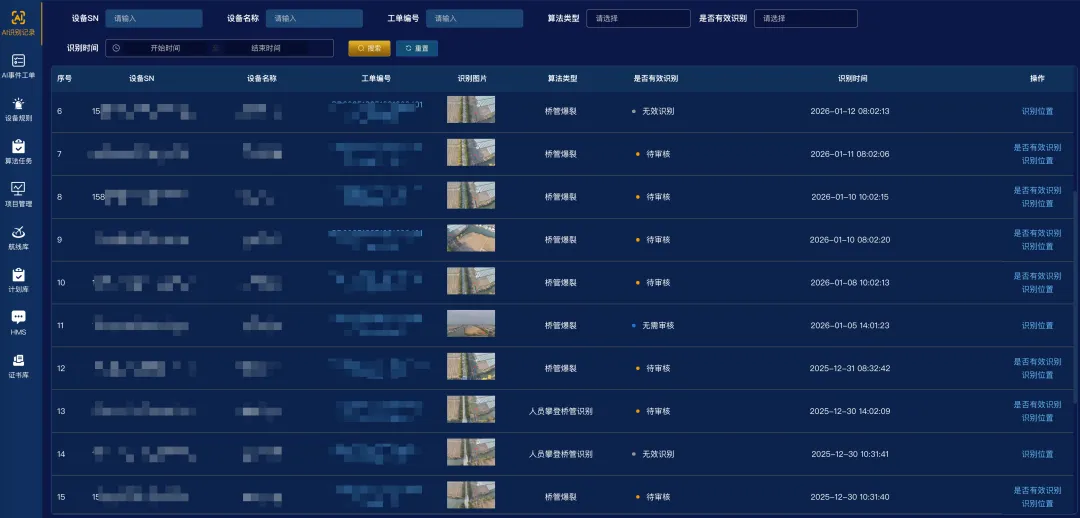Click 识别位置 link in row 15
This screenshot has width=1080, height=518.
(1037, 504)
